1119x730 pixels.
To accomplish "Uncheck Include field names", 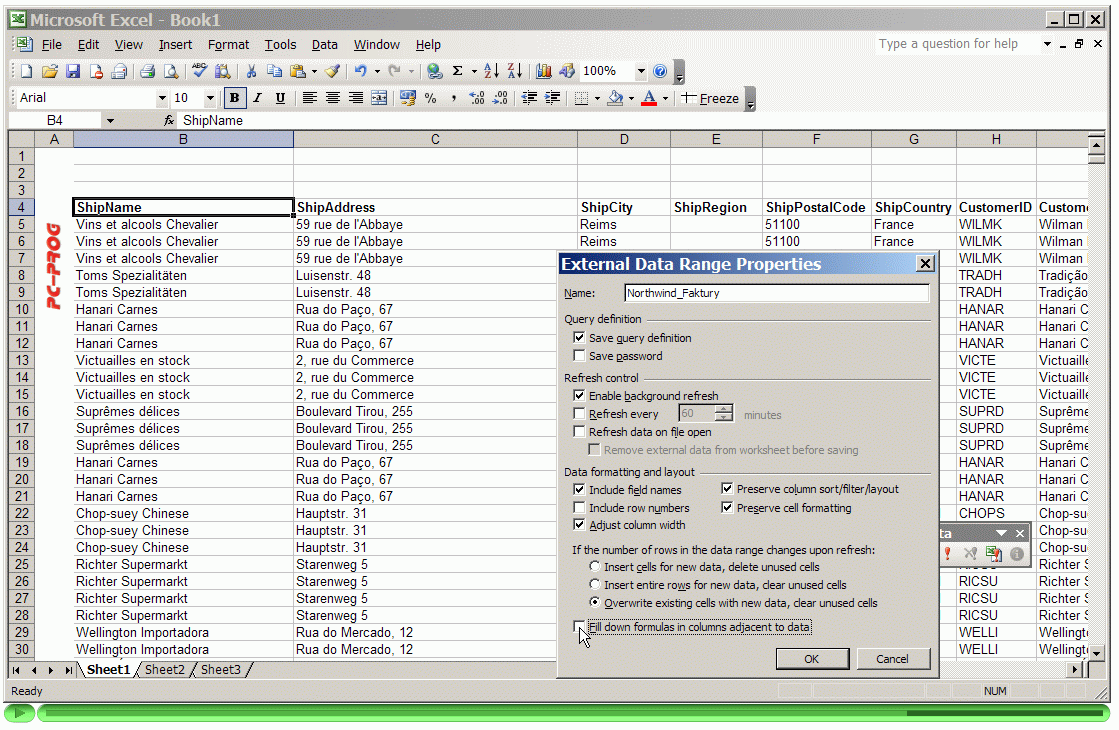I will pos(579,490).
